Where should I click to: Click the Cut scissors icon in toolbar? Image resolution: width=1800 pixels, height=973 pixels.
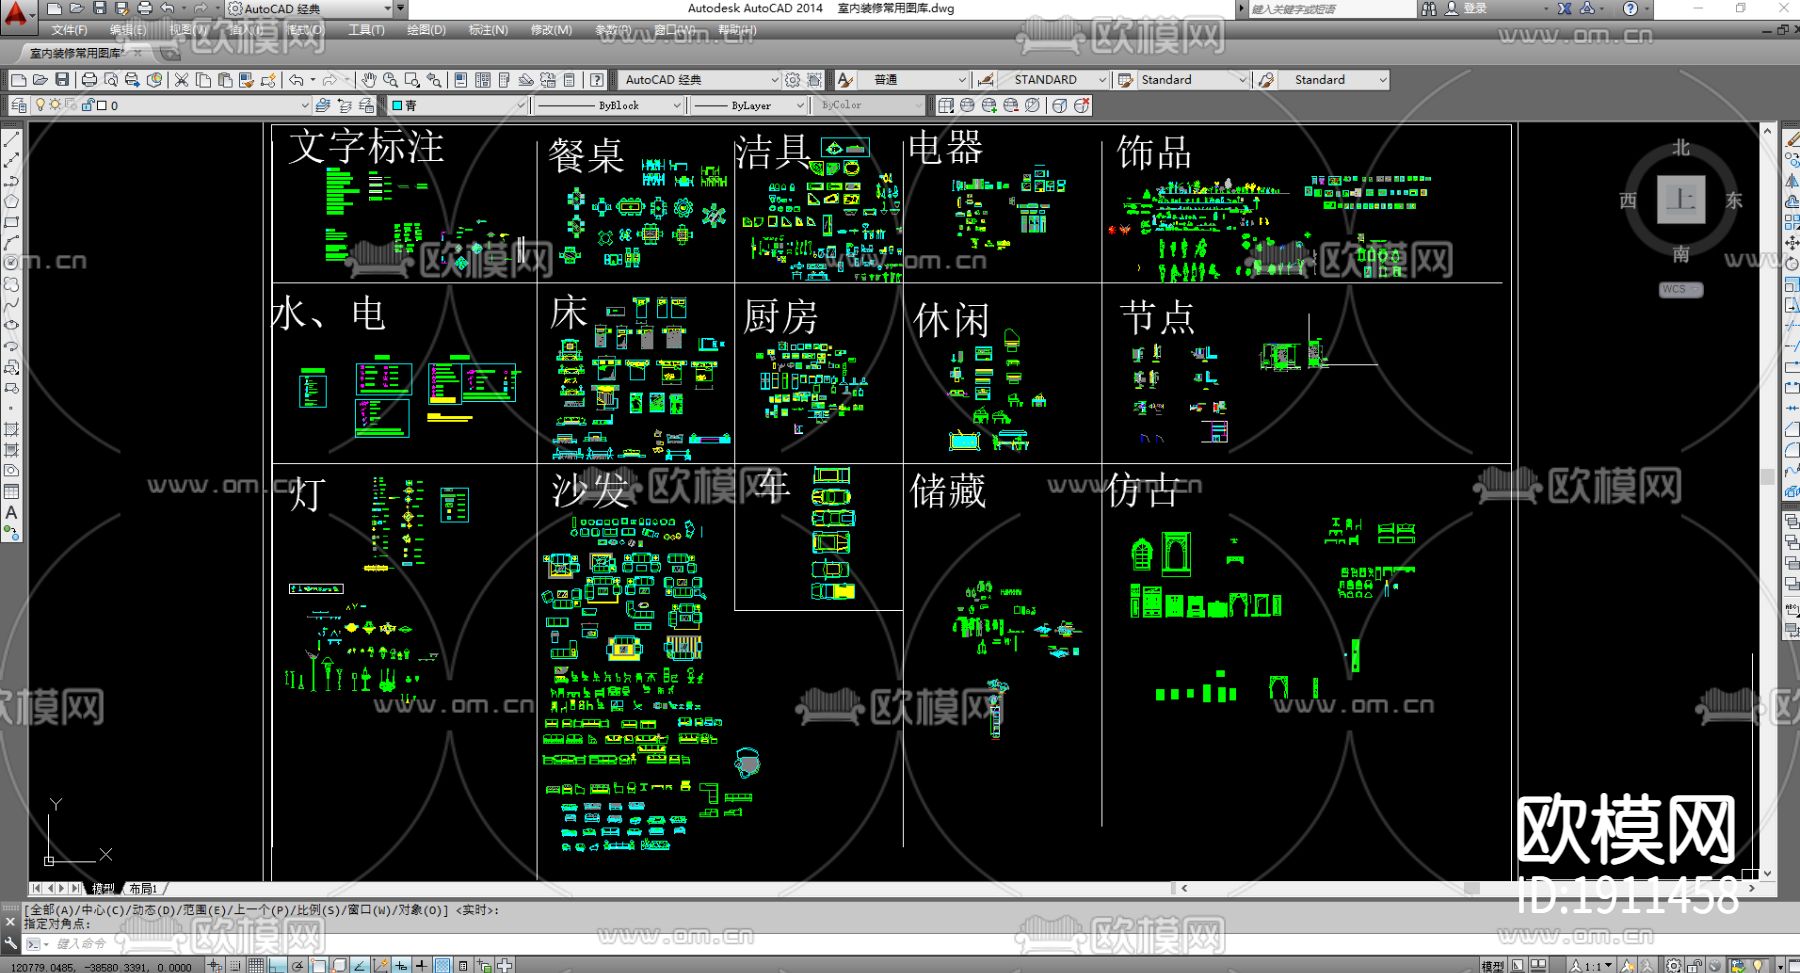pos(181,80)
